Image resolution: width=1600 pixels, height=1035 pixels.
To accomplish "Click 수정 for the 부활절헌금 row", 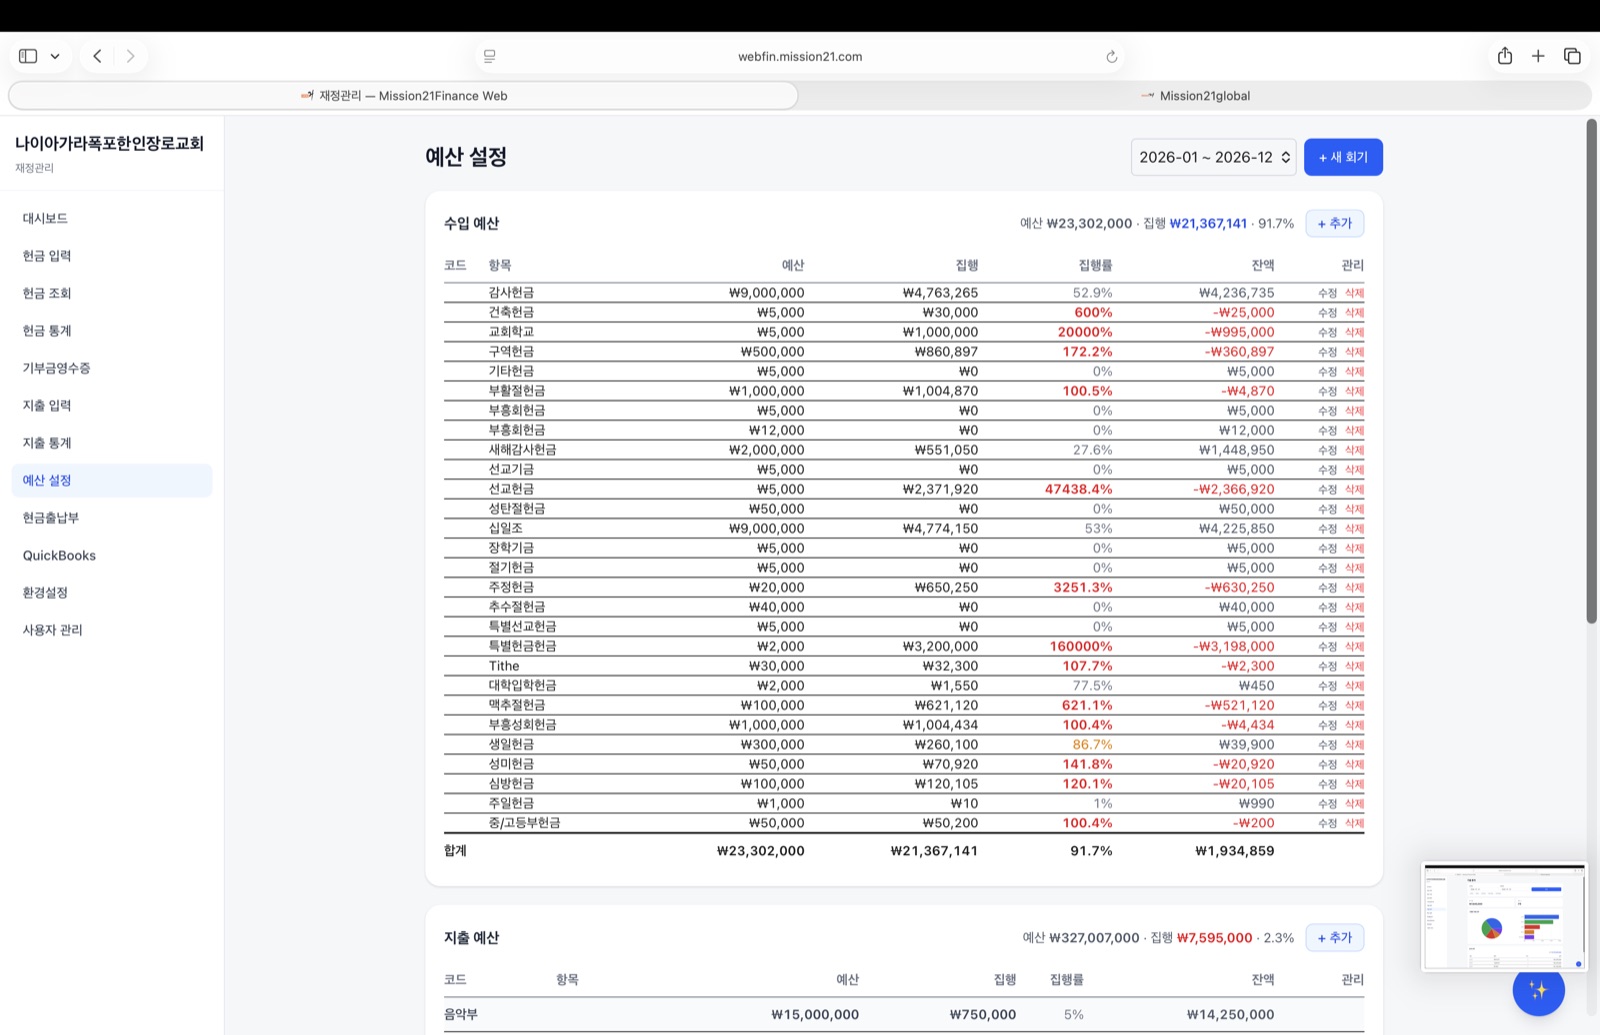I will click(x=1327, y=391).
